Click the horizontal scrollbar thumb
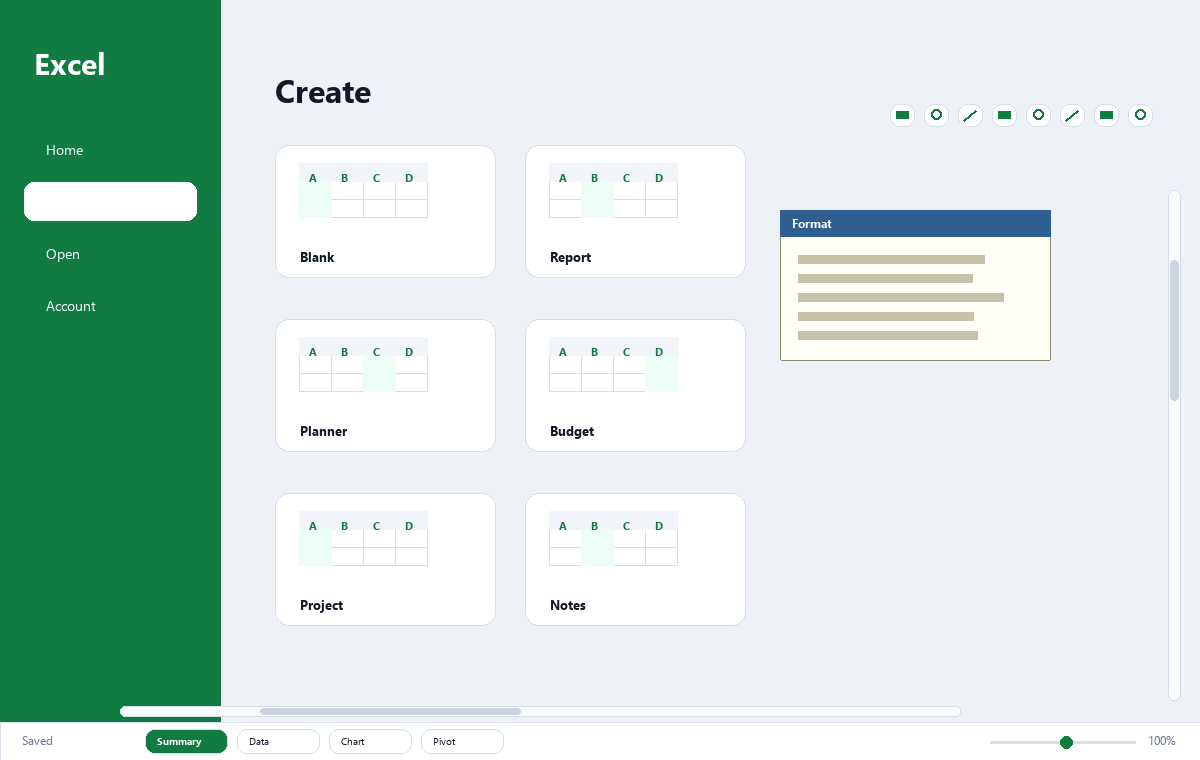The width and height of the screenshot is (1200, 760). click(390, 711)
